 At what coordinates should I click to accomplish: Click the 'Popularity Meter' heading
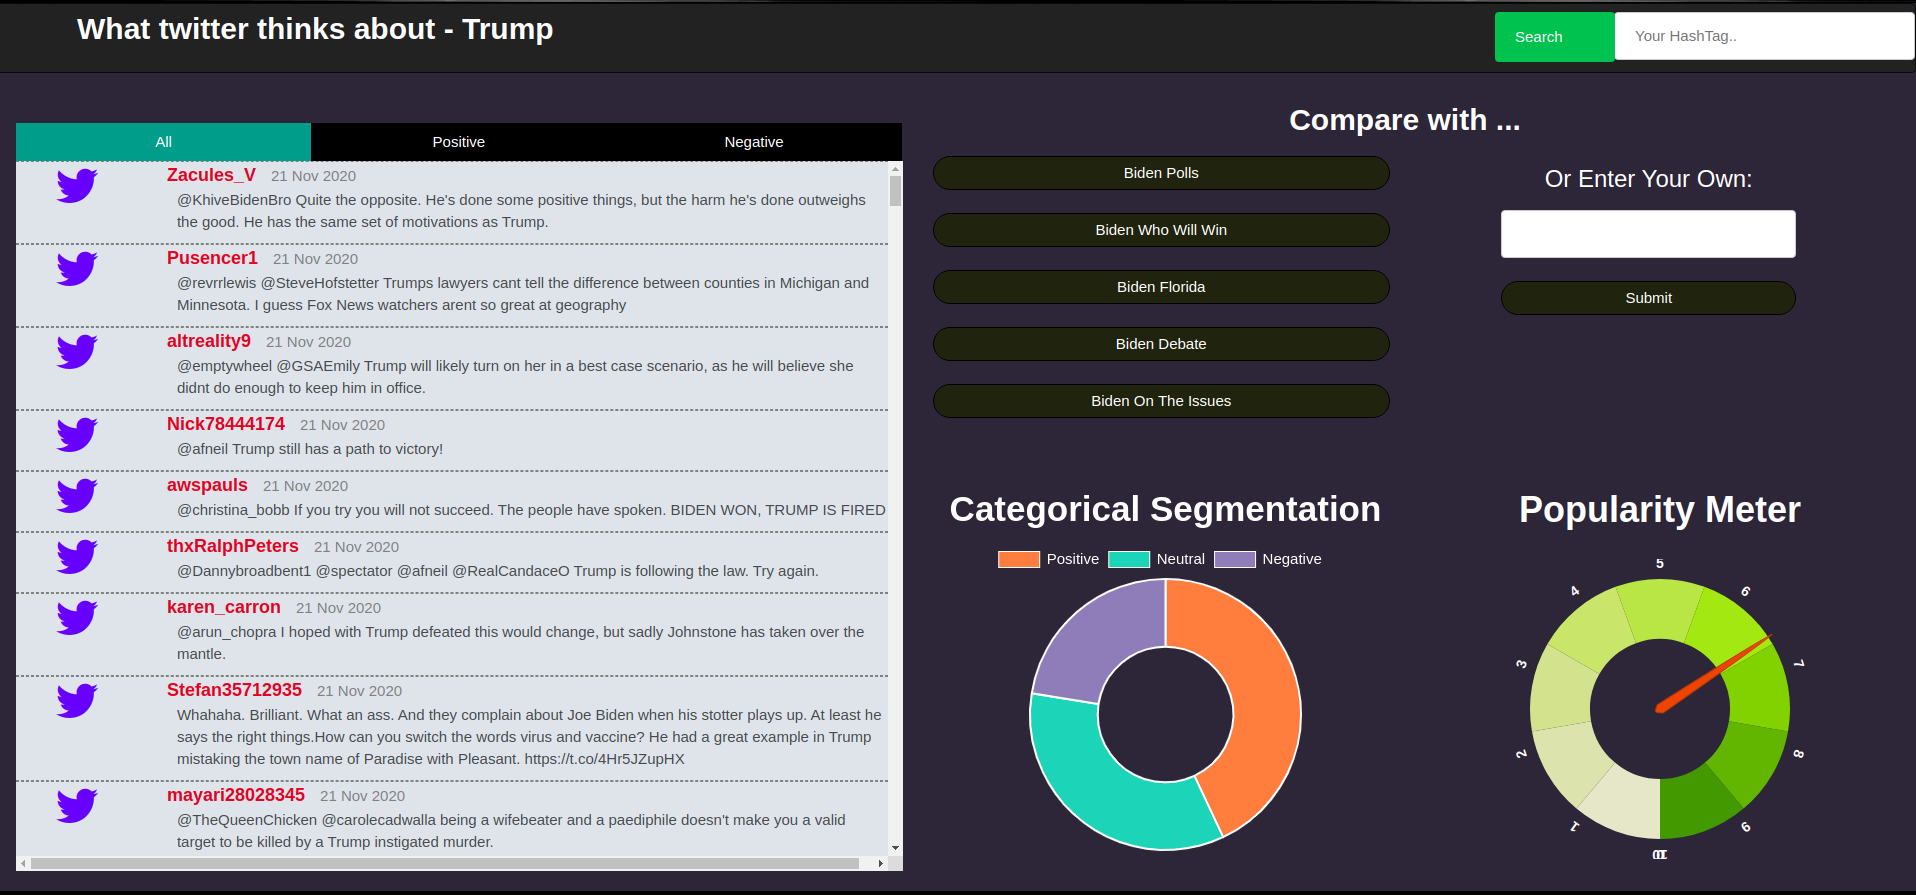coord(1660,510)
